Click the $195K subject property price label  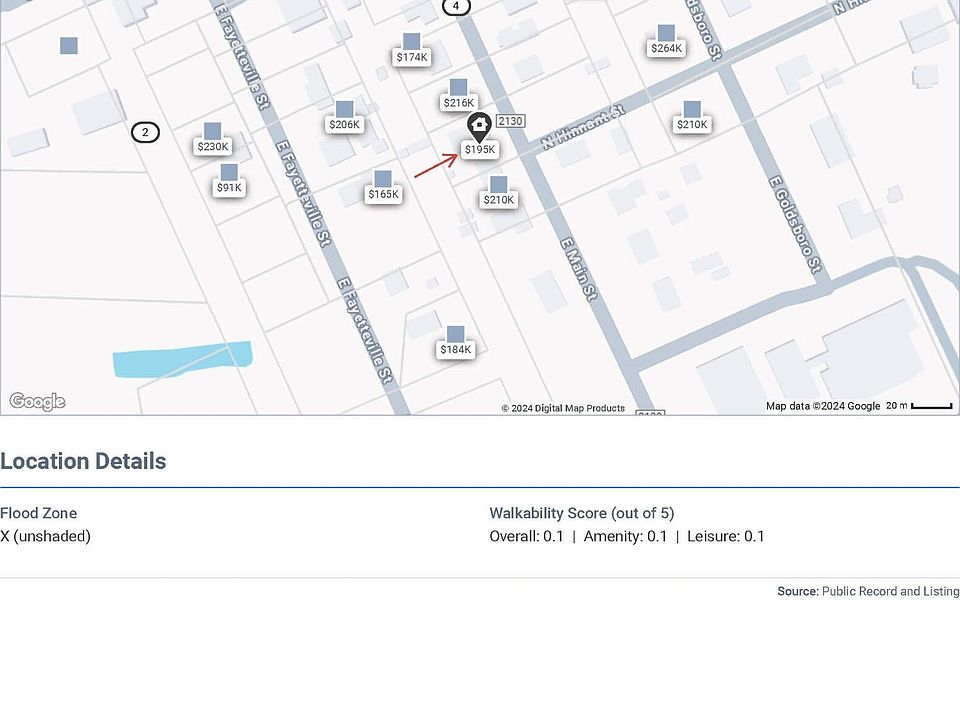pyautogui.click(x=480, y=150)
